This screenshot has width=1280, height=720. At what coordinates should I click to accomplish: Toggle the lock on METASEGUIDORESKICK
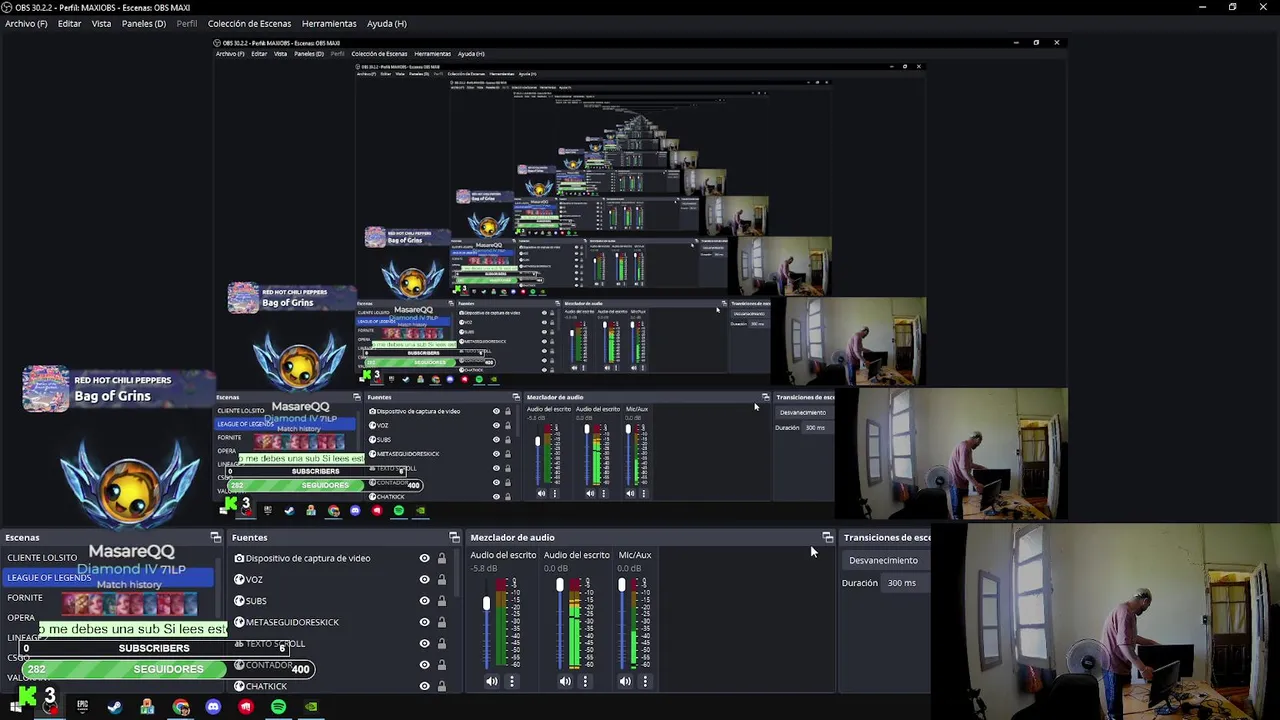coord(441,622)
